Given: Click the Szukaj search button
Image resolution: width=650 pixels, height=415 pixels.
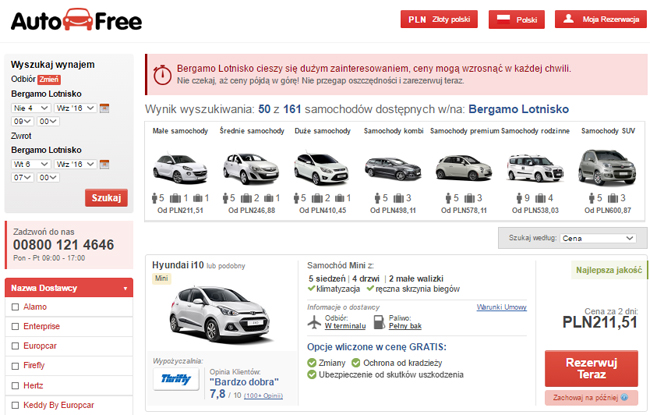Looking at the screenshot, I should [106, 198].
